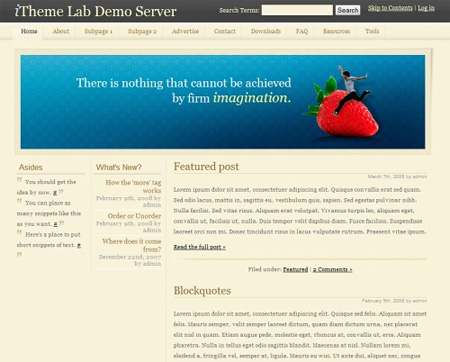Click banner quote 'There is nothing that cannot be achieved'
The width and height of the screenshot is (450, 362).
[184, 83]
